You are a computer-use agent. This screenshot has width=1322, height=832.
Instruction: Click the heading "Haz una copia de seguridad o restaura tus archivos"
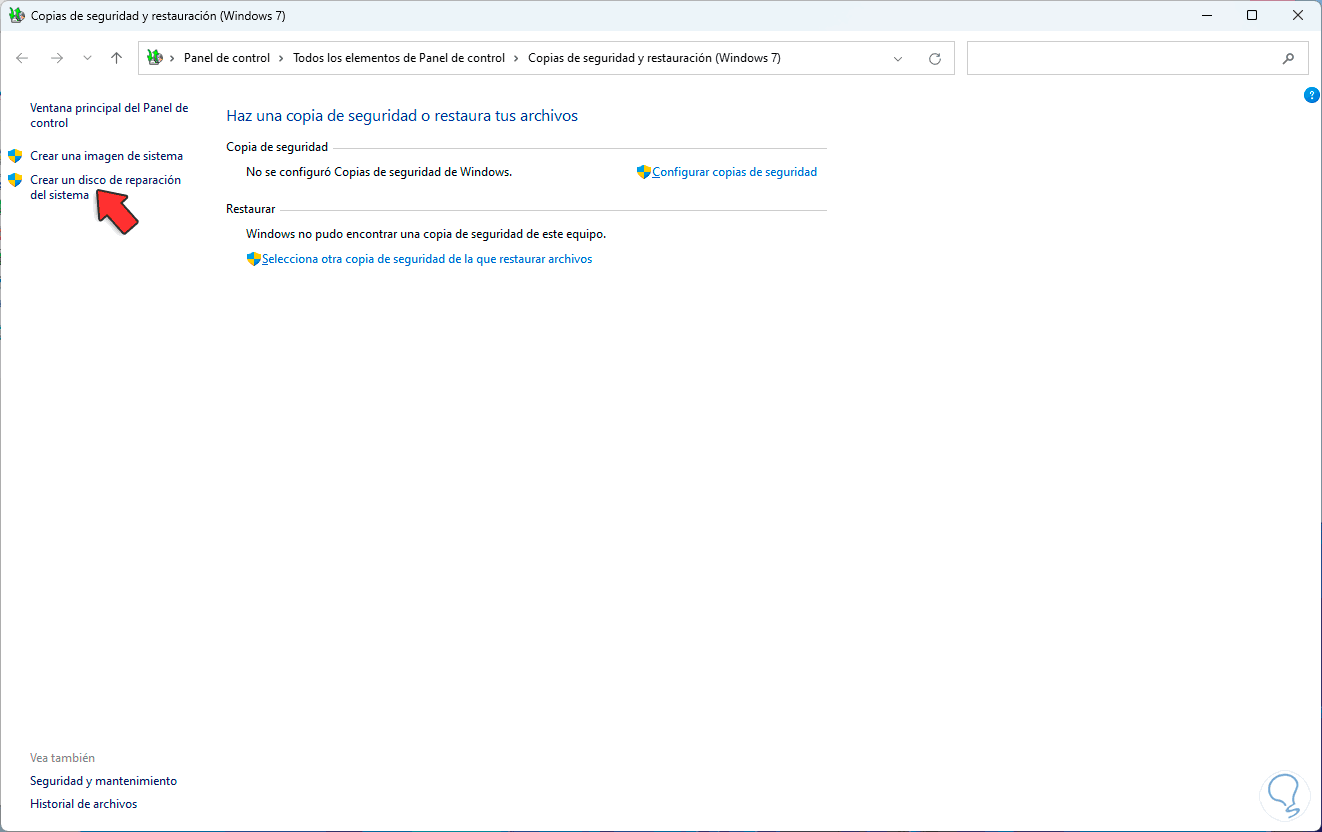coord(402,116)
